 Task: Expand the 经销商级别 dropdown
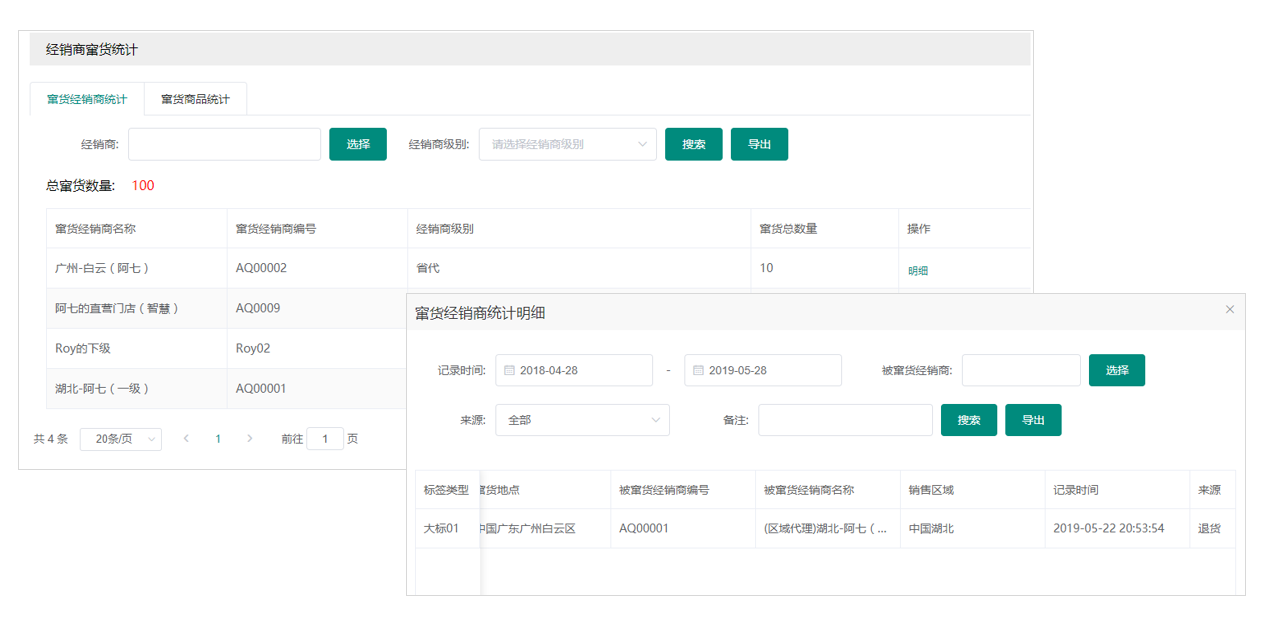click(x=568, y=144)
